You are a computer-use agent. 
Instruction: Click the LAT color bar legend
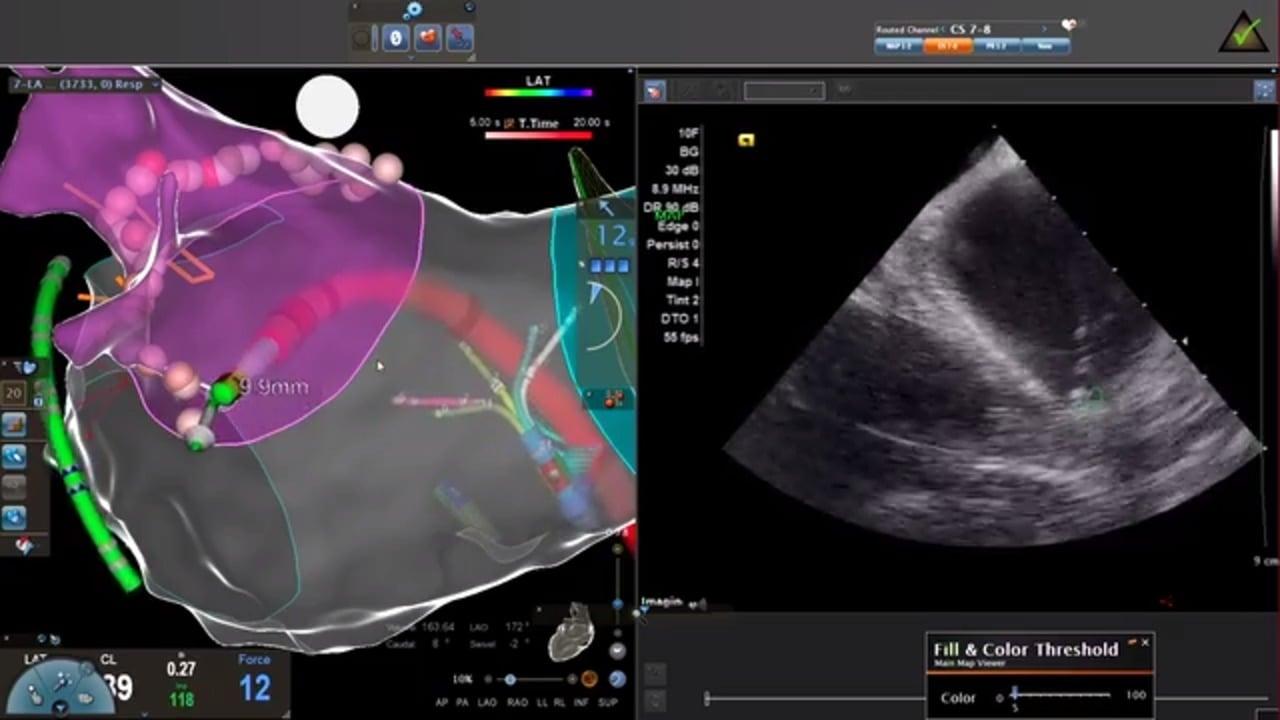point(538,93)
